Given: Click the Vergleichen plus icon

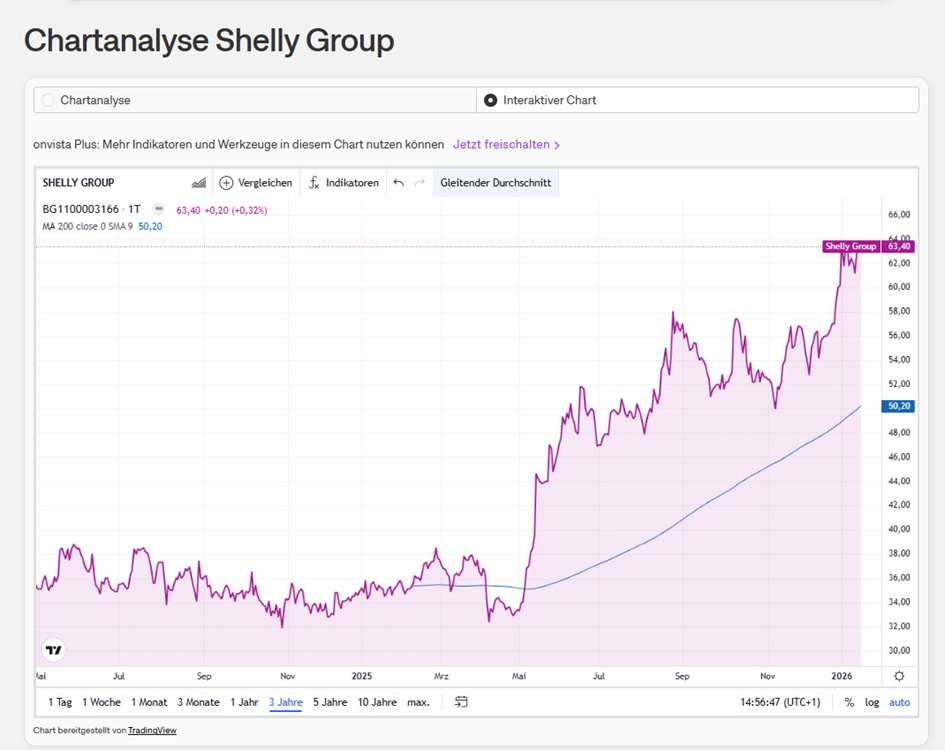Looking at the screenshot, I should click(x=226, y=183).
